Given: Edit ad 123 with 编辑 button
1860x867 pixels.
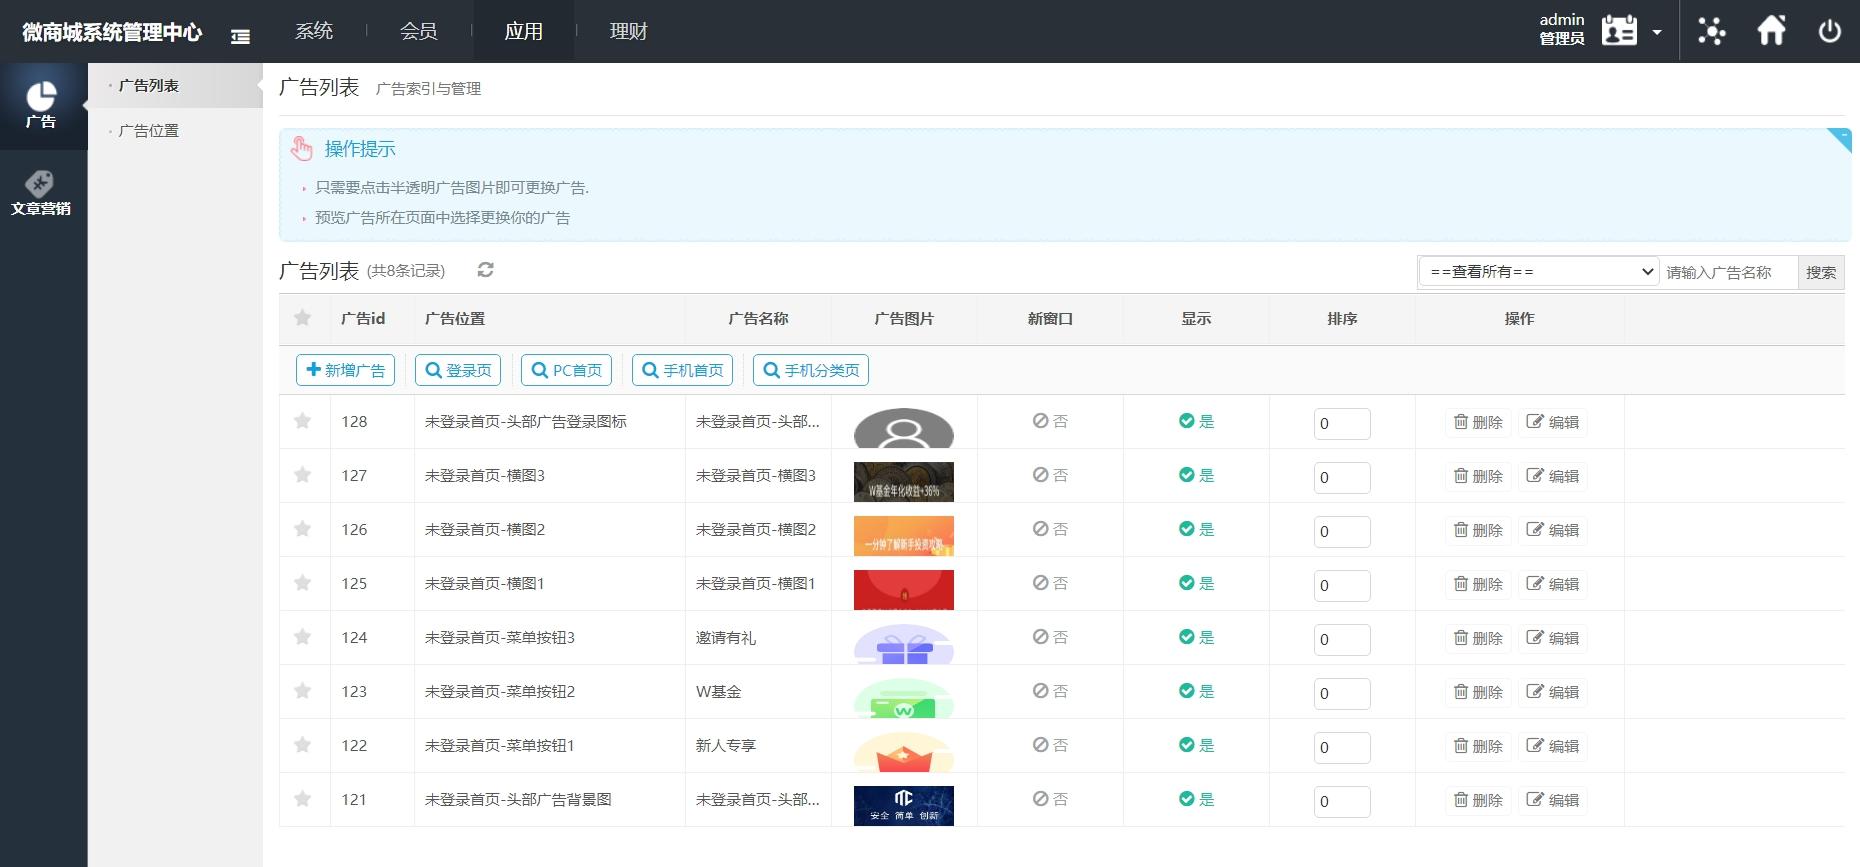Looking at the screenshot, I should point(1552,692).
